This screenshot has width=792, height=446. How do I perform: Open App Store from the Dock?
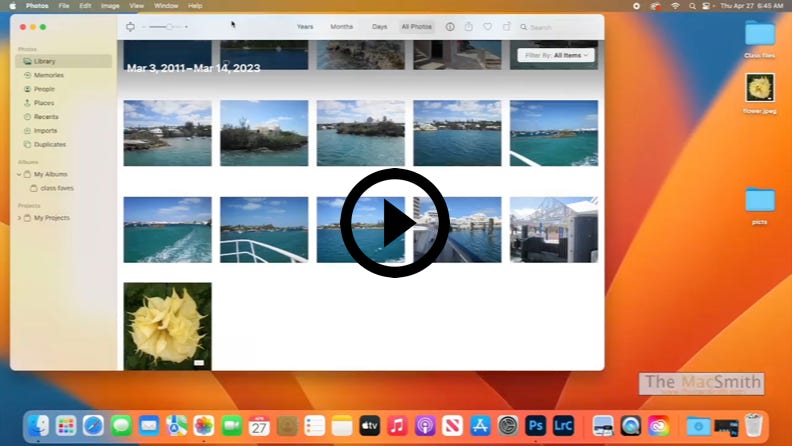480,426
